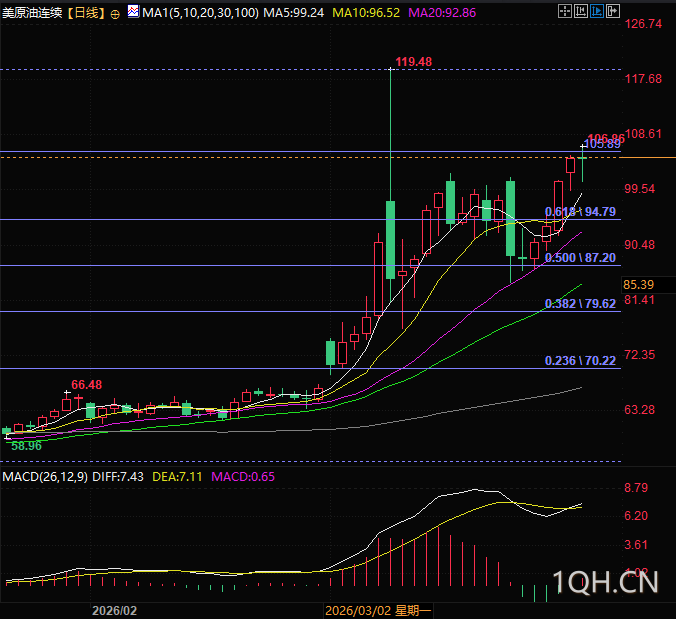Click the highlighted blue axis play icon
Screen dimensions: 676x619
597,11
